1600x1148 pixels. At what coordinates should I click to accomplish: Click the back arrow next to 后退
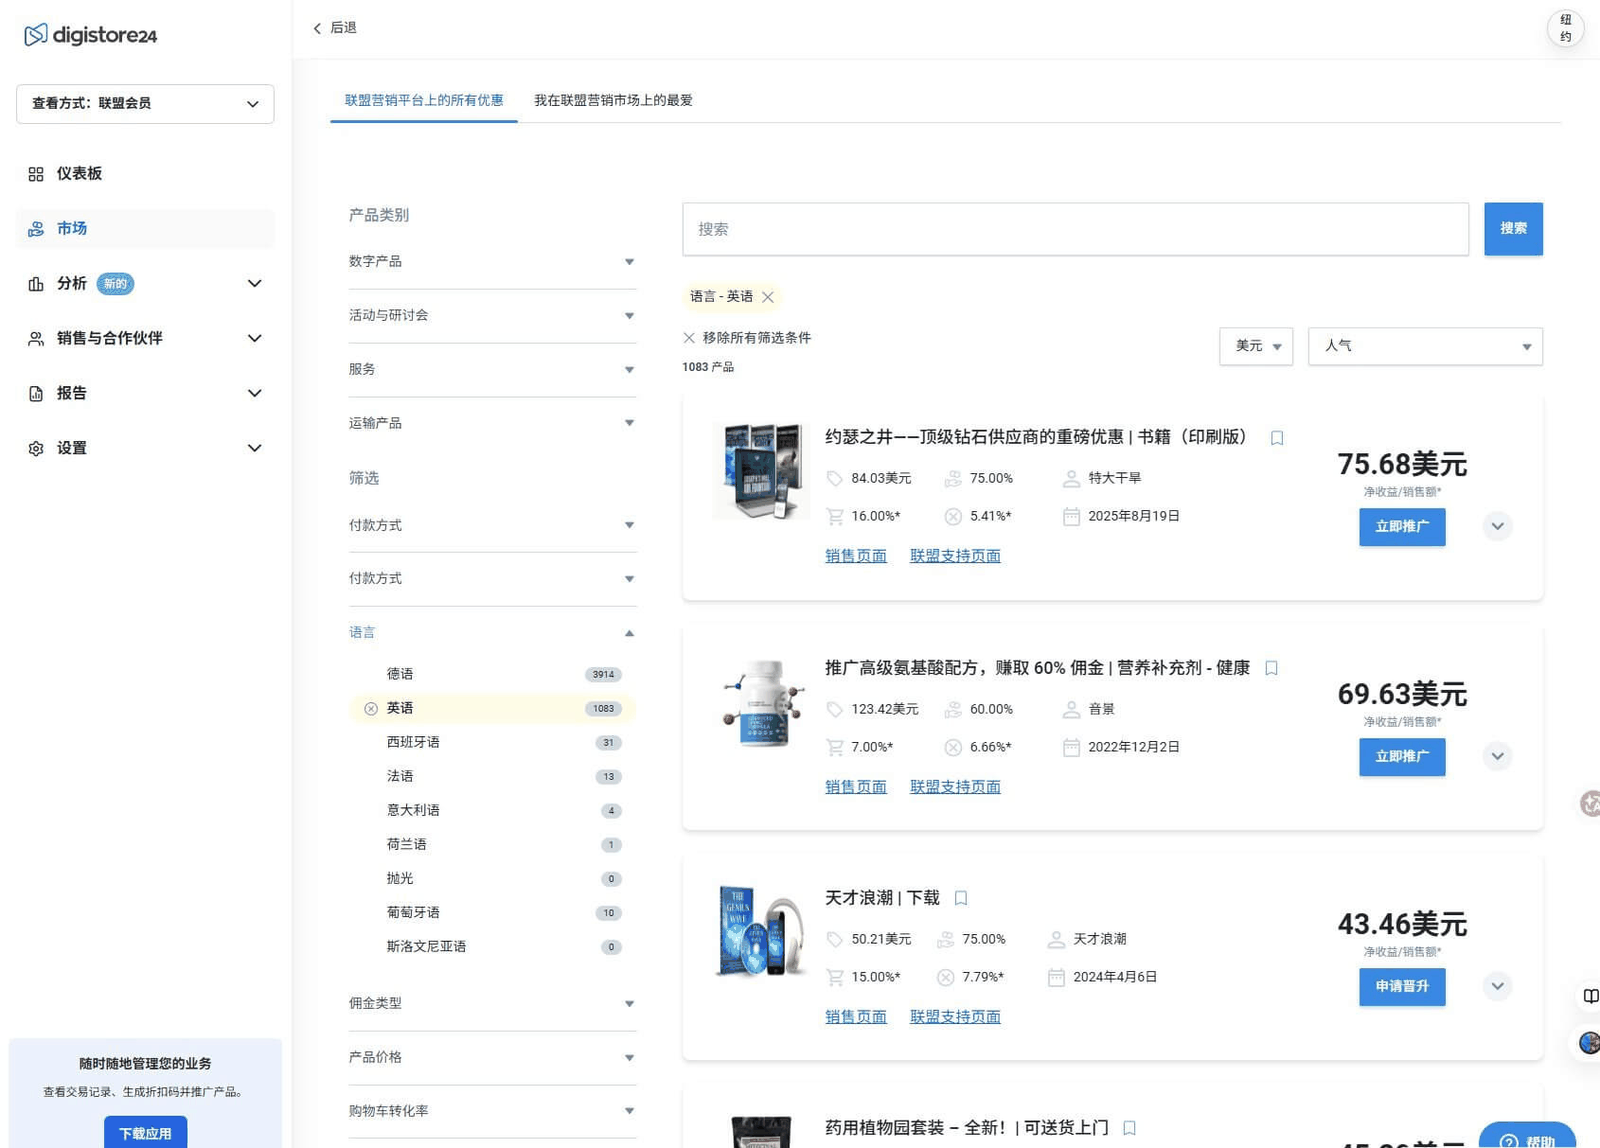317,28
